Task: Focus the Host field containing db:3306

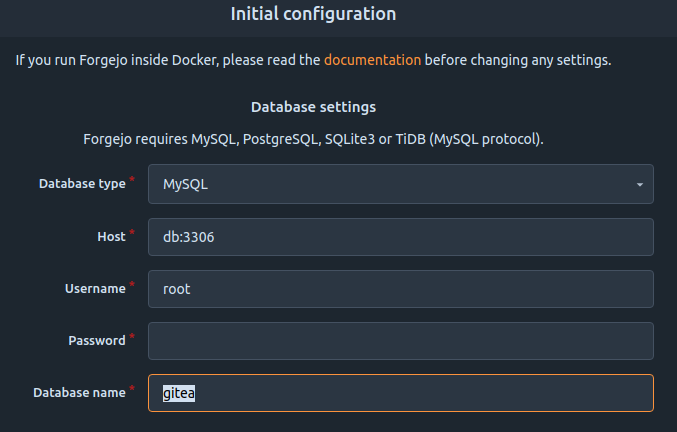Action: coord(401,237)
